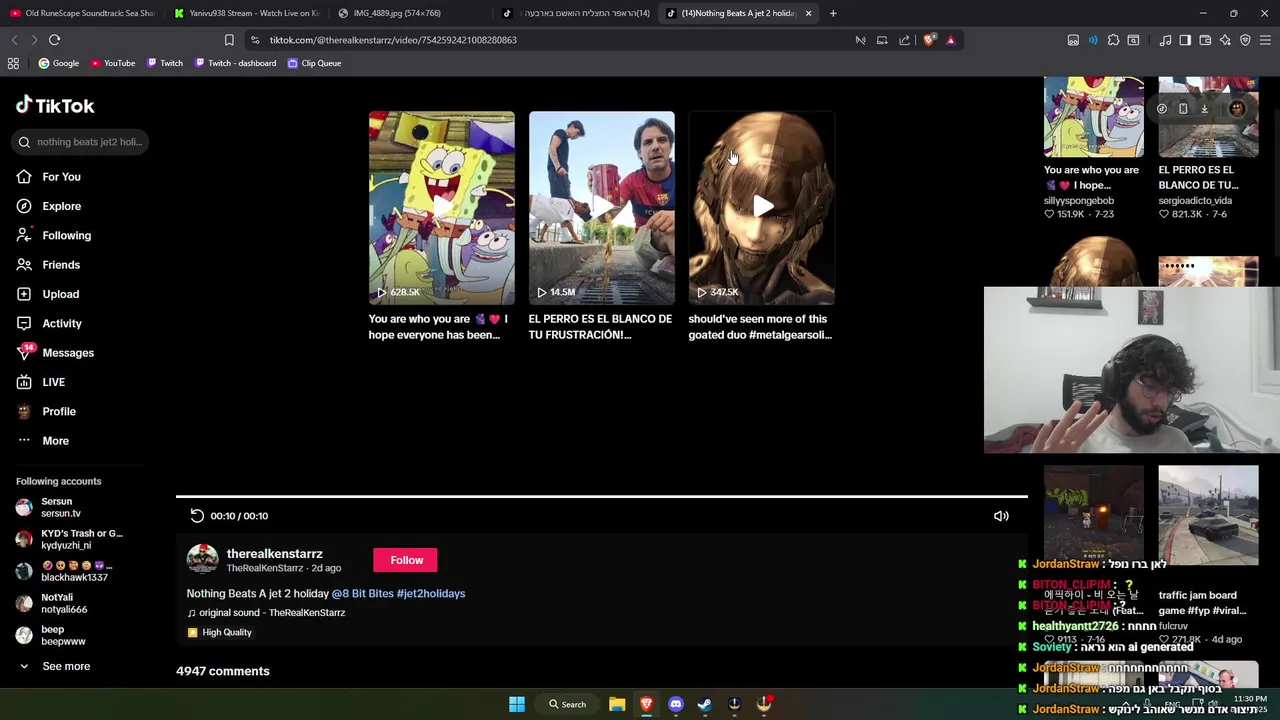Close the Nothing Beats A jet 2 tab

(x=808, y=13)
